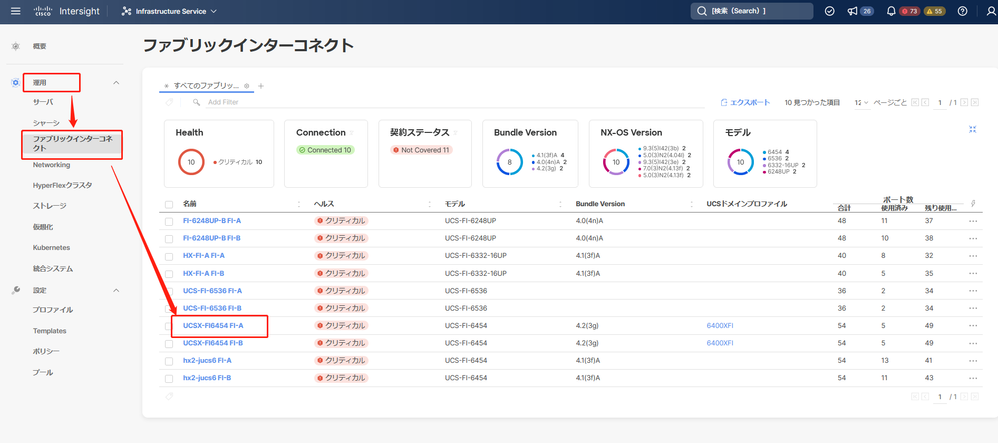Image resolution: width=998 pixels, height=443 pixels.
Task: Show the 73 critical alarms badge
Action: tap(910, 11)
